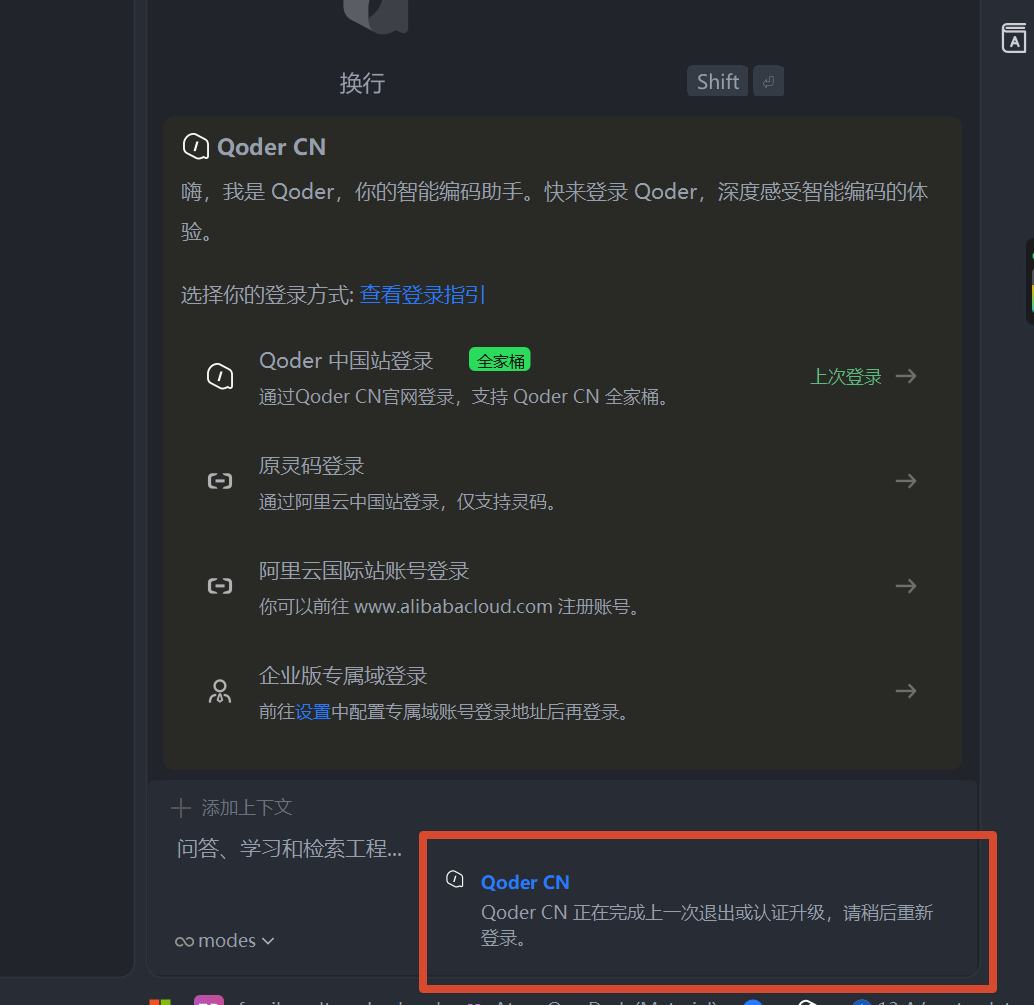This screenshot has height=1005, width=1034.
Task: Click the 添加上下文 label
Action: tap(247, 808)
